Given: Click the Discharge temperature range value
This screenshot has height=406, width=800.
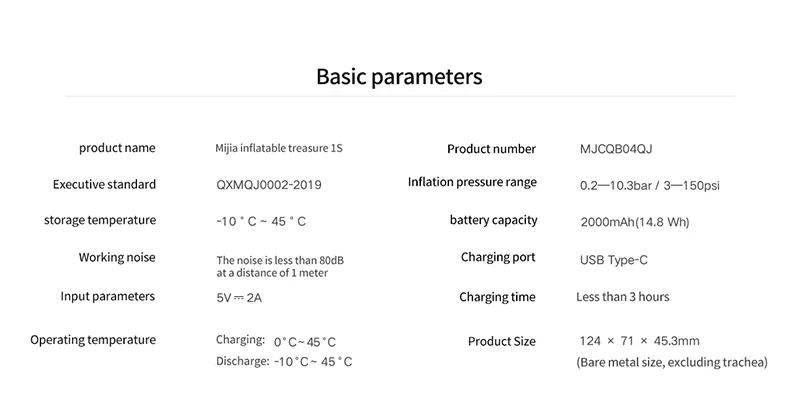Looking at the screenshot, I should click(313, 362).
